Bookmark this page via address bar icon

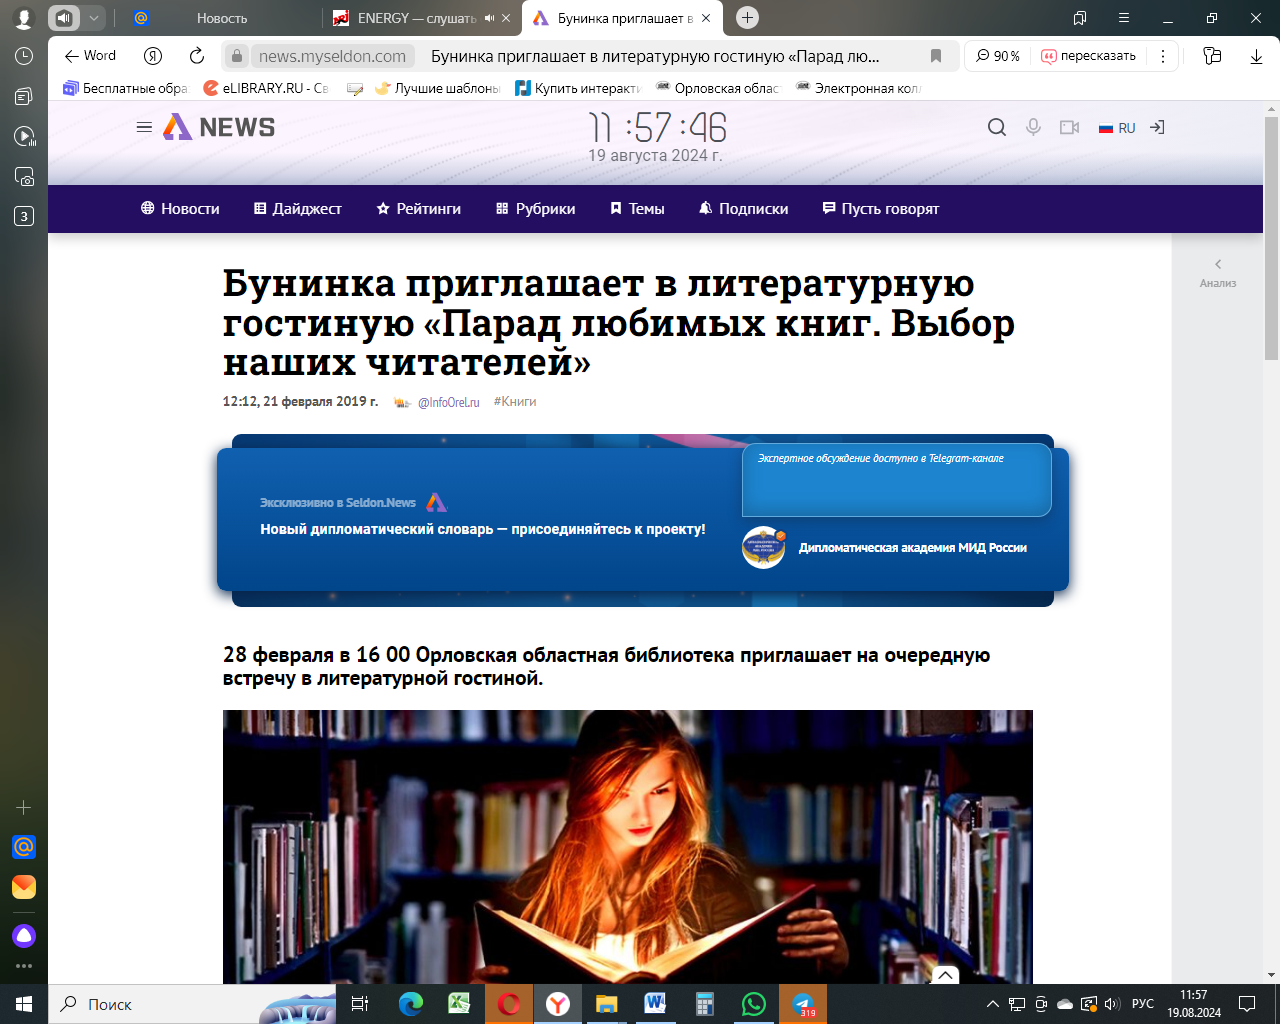[936, 56]
